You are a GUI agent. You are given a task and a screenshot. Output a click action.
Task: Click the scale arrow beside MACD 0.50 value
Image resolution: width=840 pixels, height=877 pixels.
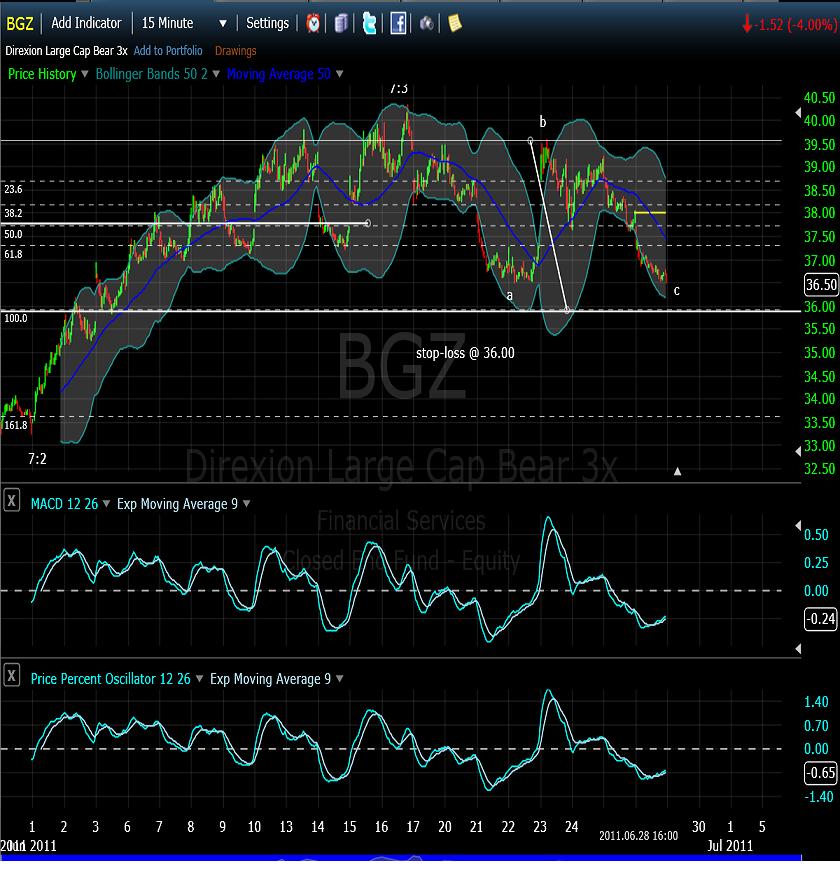click(x=798, y=526)
